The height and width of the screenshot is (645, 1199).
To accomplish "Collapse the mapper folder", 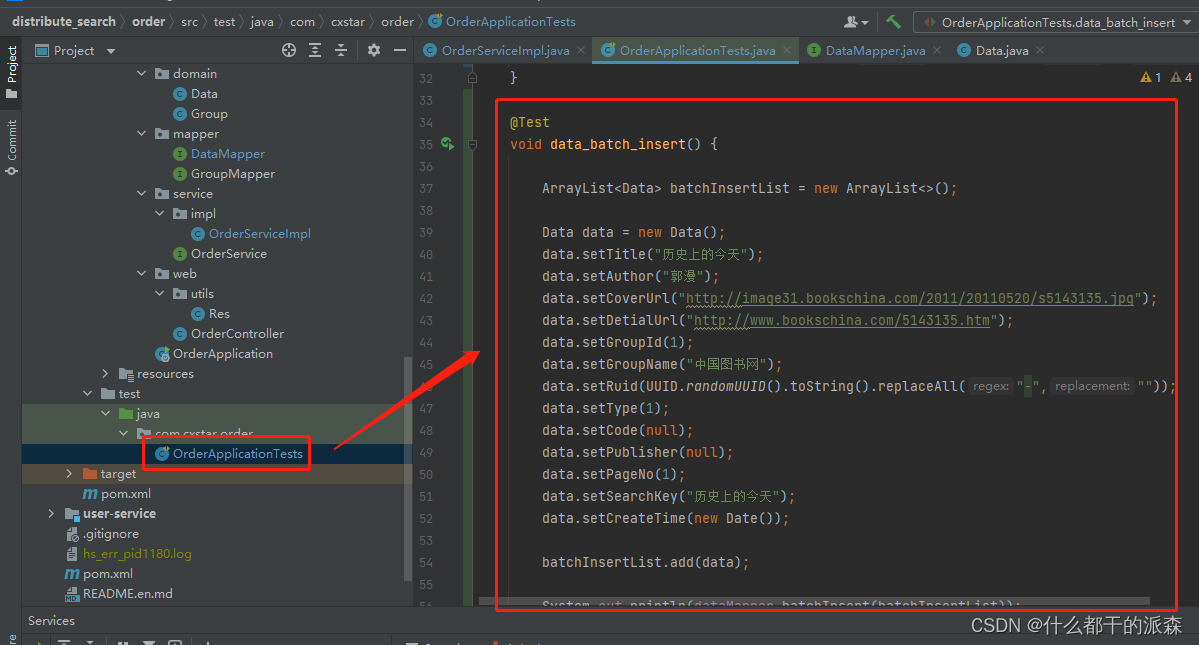I will [141, 134].
